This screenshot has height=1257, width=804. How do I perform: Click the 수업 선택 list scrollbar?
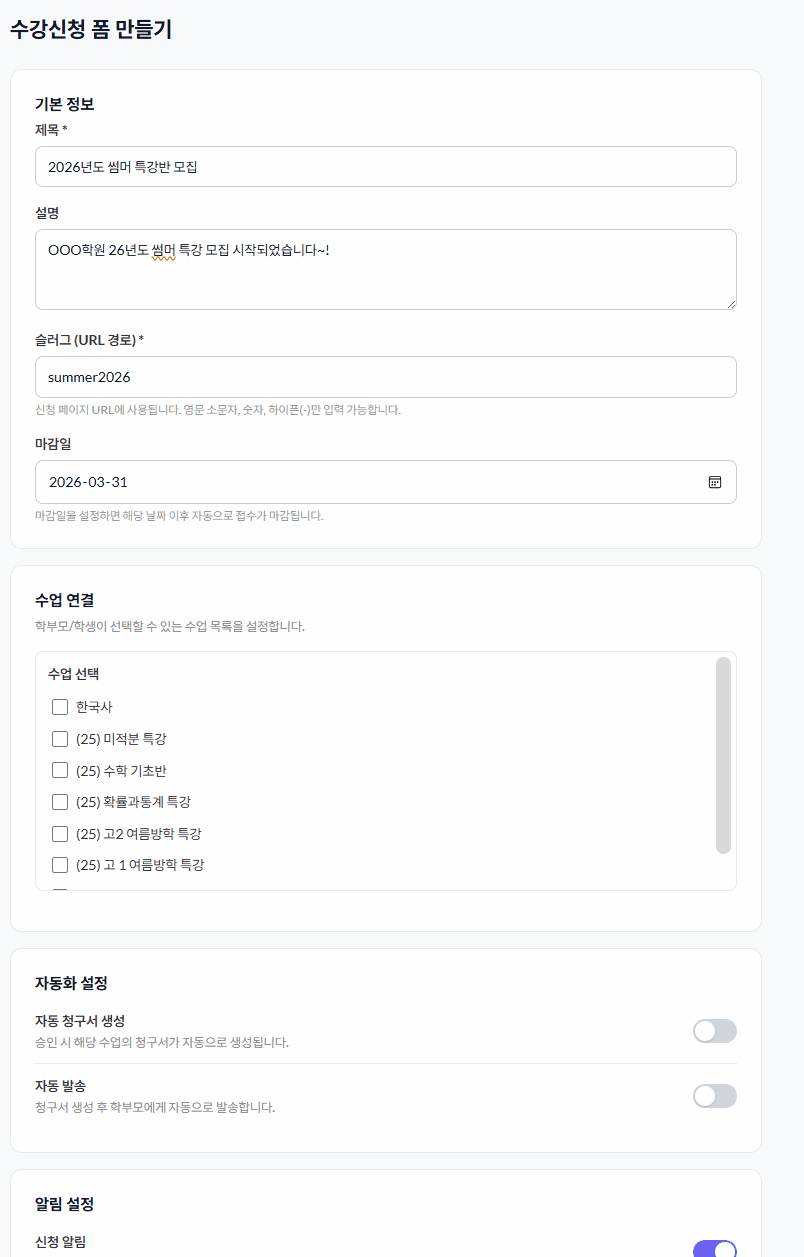coord(723,755)
